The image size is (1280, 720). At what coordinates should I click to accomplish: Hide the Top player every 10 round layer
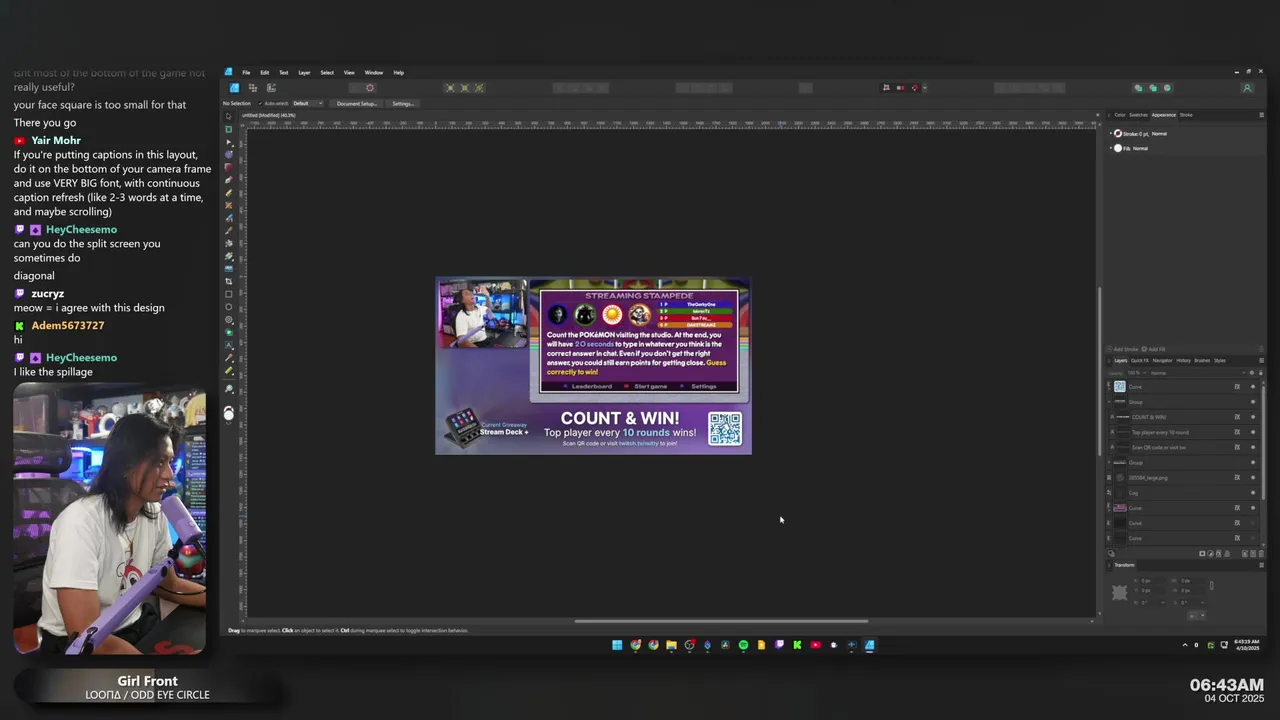coord(1253,432)
